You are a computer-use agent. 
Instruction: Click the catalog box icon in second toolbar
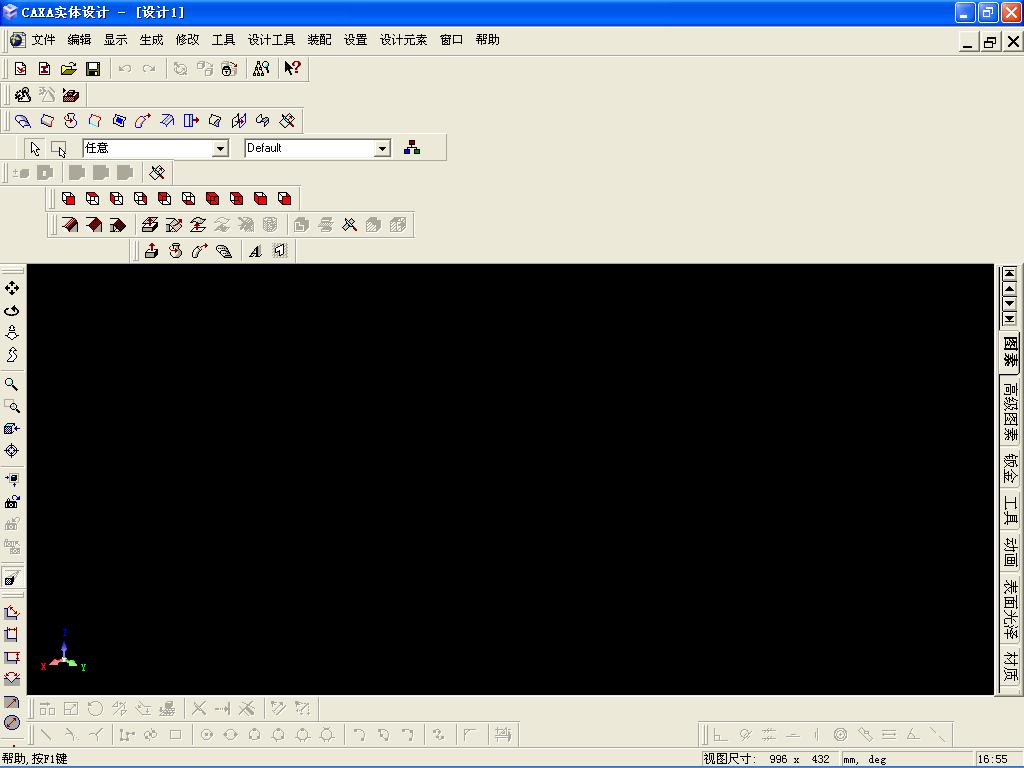coord(71,95)
